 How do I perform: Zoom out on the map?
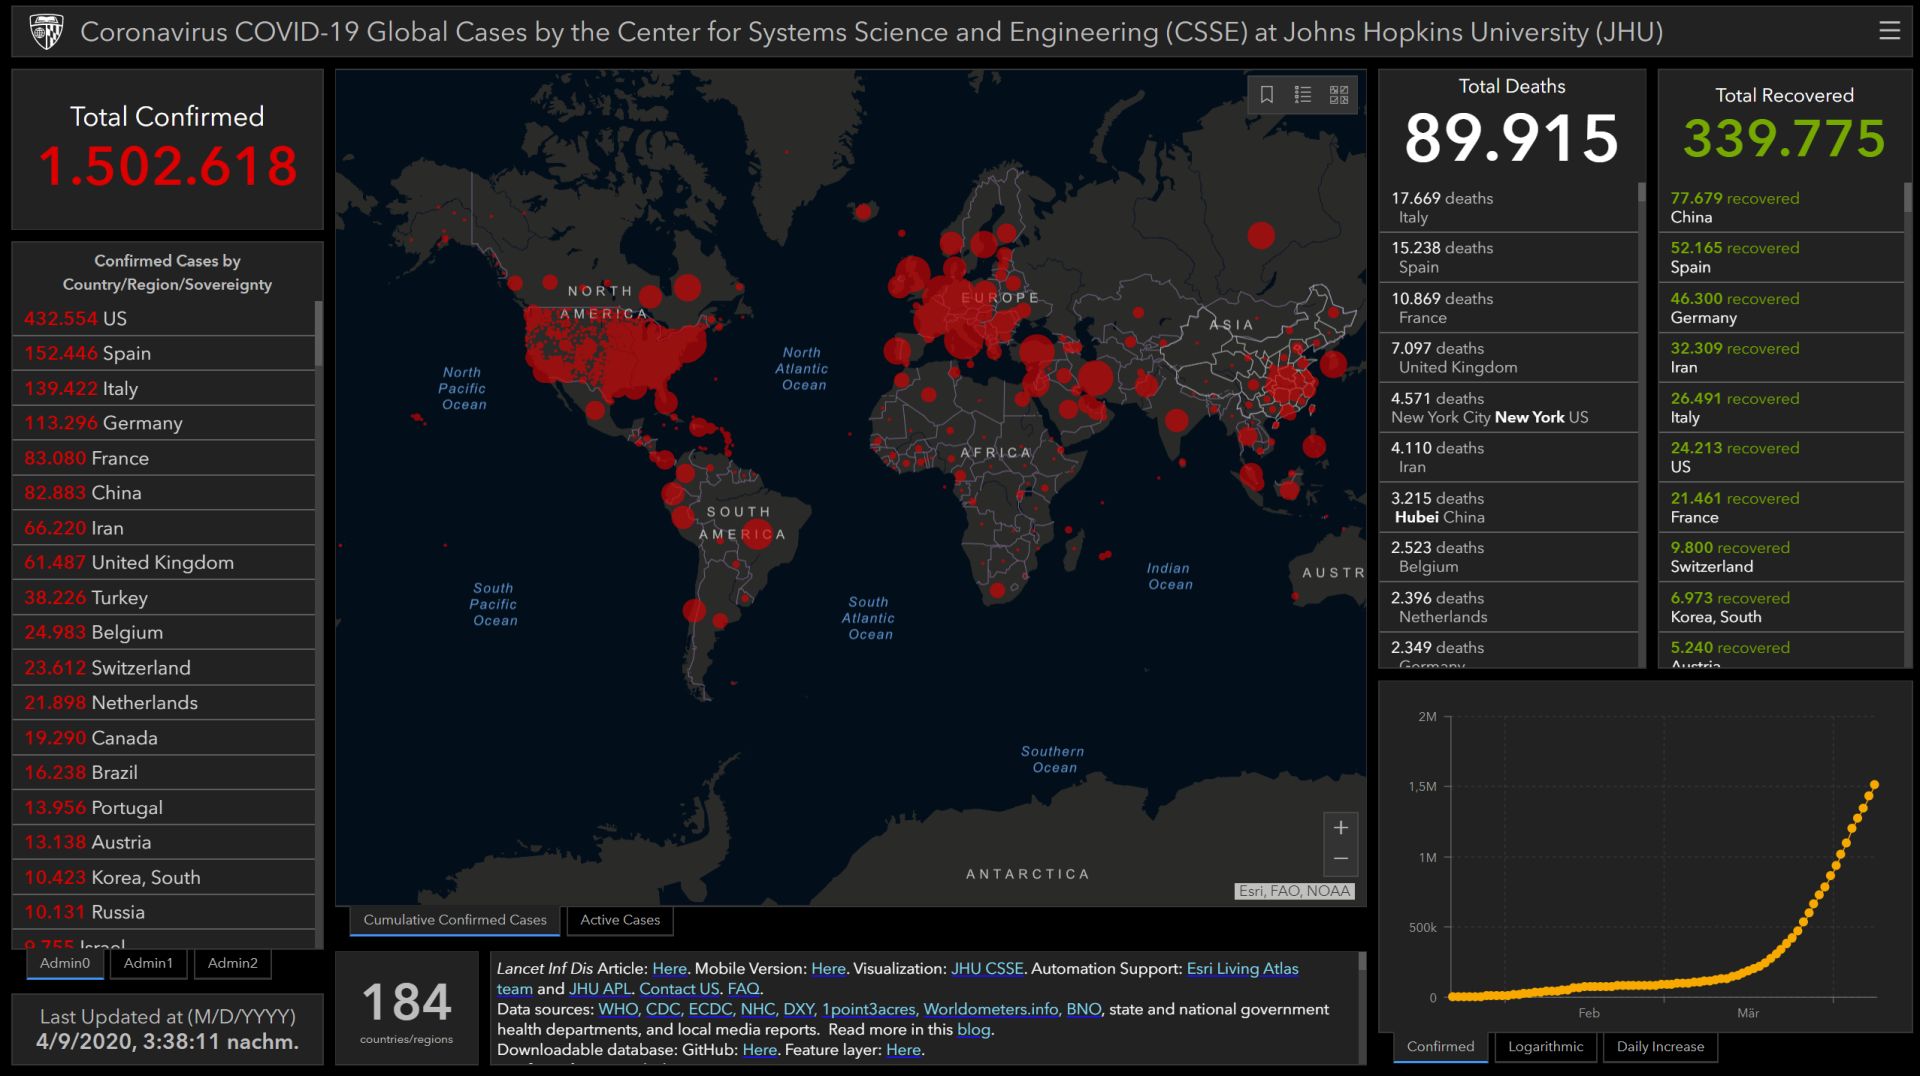[x=1341, y=859]
